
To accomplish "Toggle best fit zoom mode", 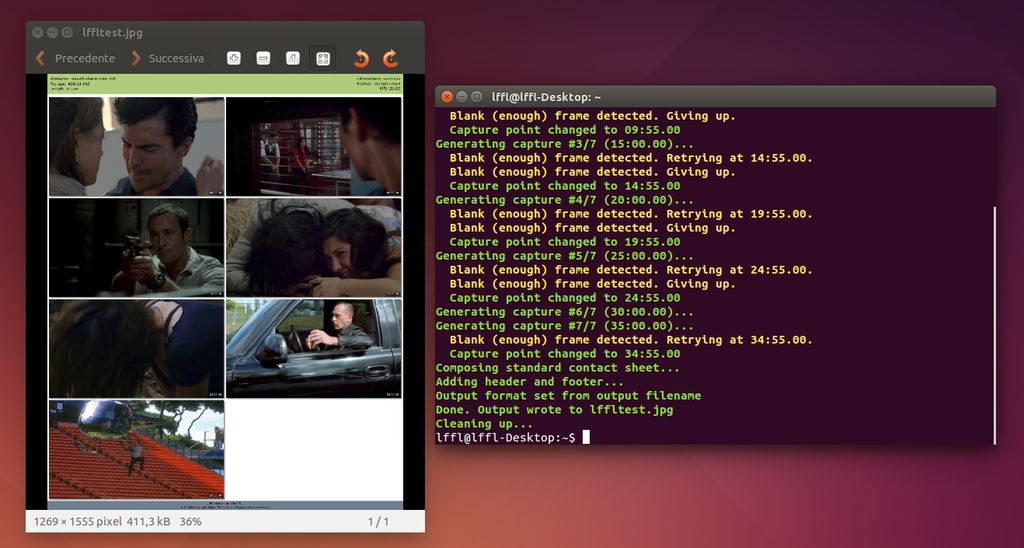I will (x=323, y=58).
